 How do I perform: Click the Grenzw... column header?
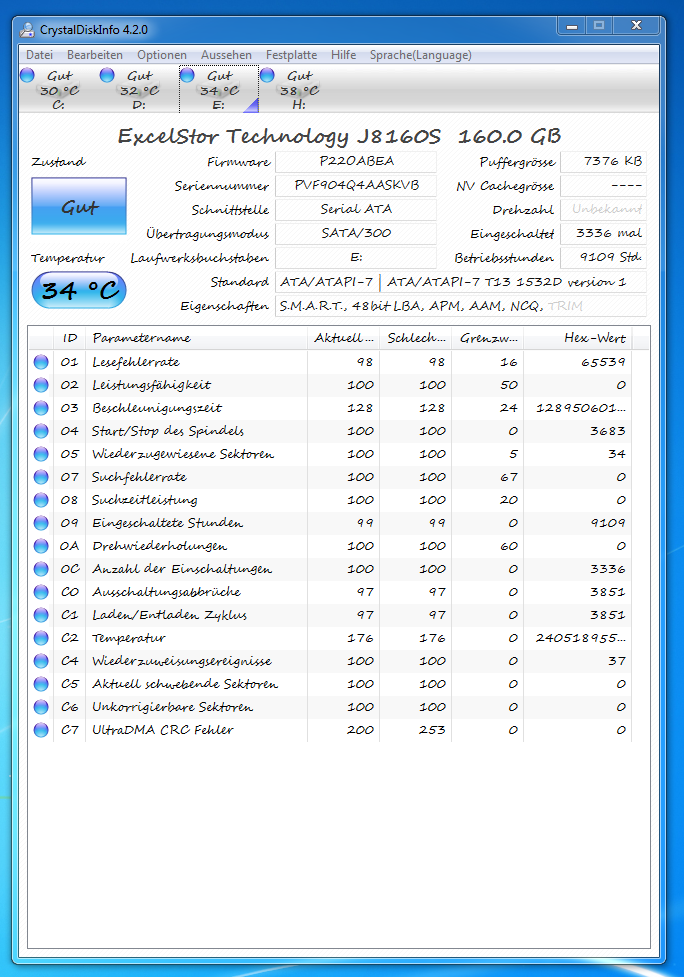pyautogui.click(x=488, y=338)
